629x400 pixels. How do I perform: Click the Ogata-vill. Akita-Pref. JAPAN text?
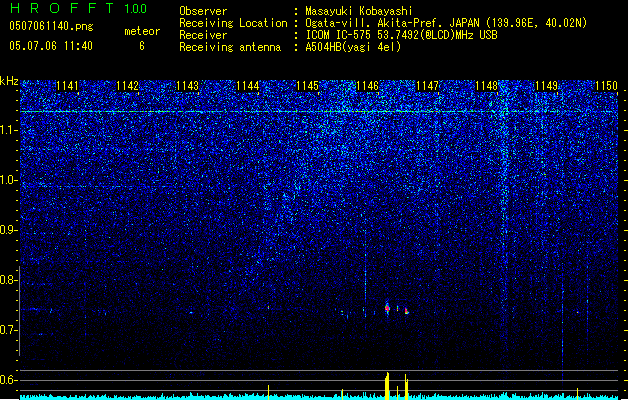pyautogui.click(x=393, y=23)
